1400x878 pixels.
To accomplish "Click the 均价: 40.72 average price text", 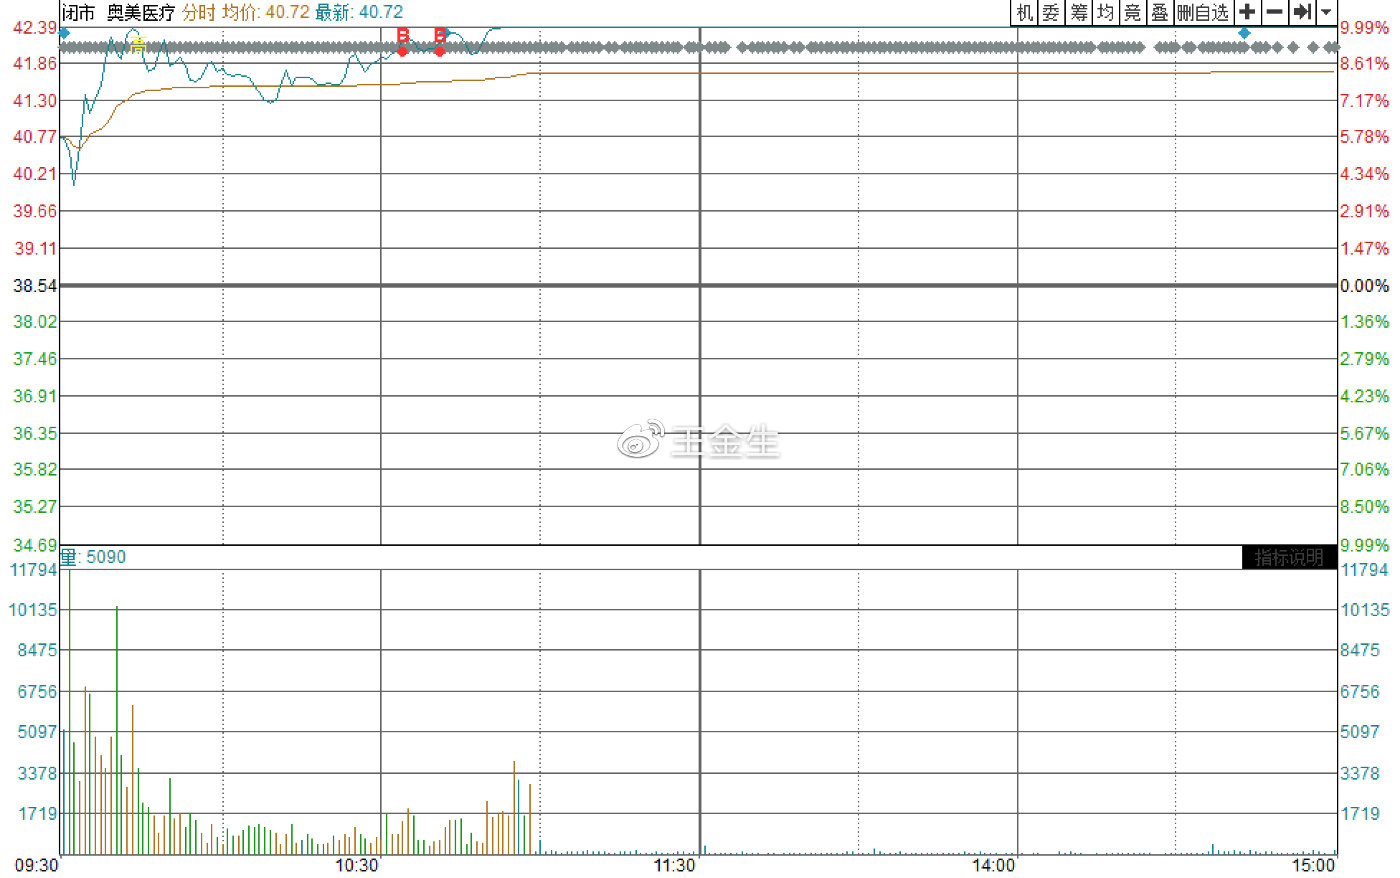I will click(x=266, y=12).
